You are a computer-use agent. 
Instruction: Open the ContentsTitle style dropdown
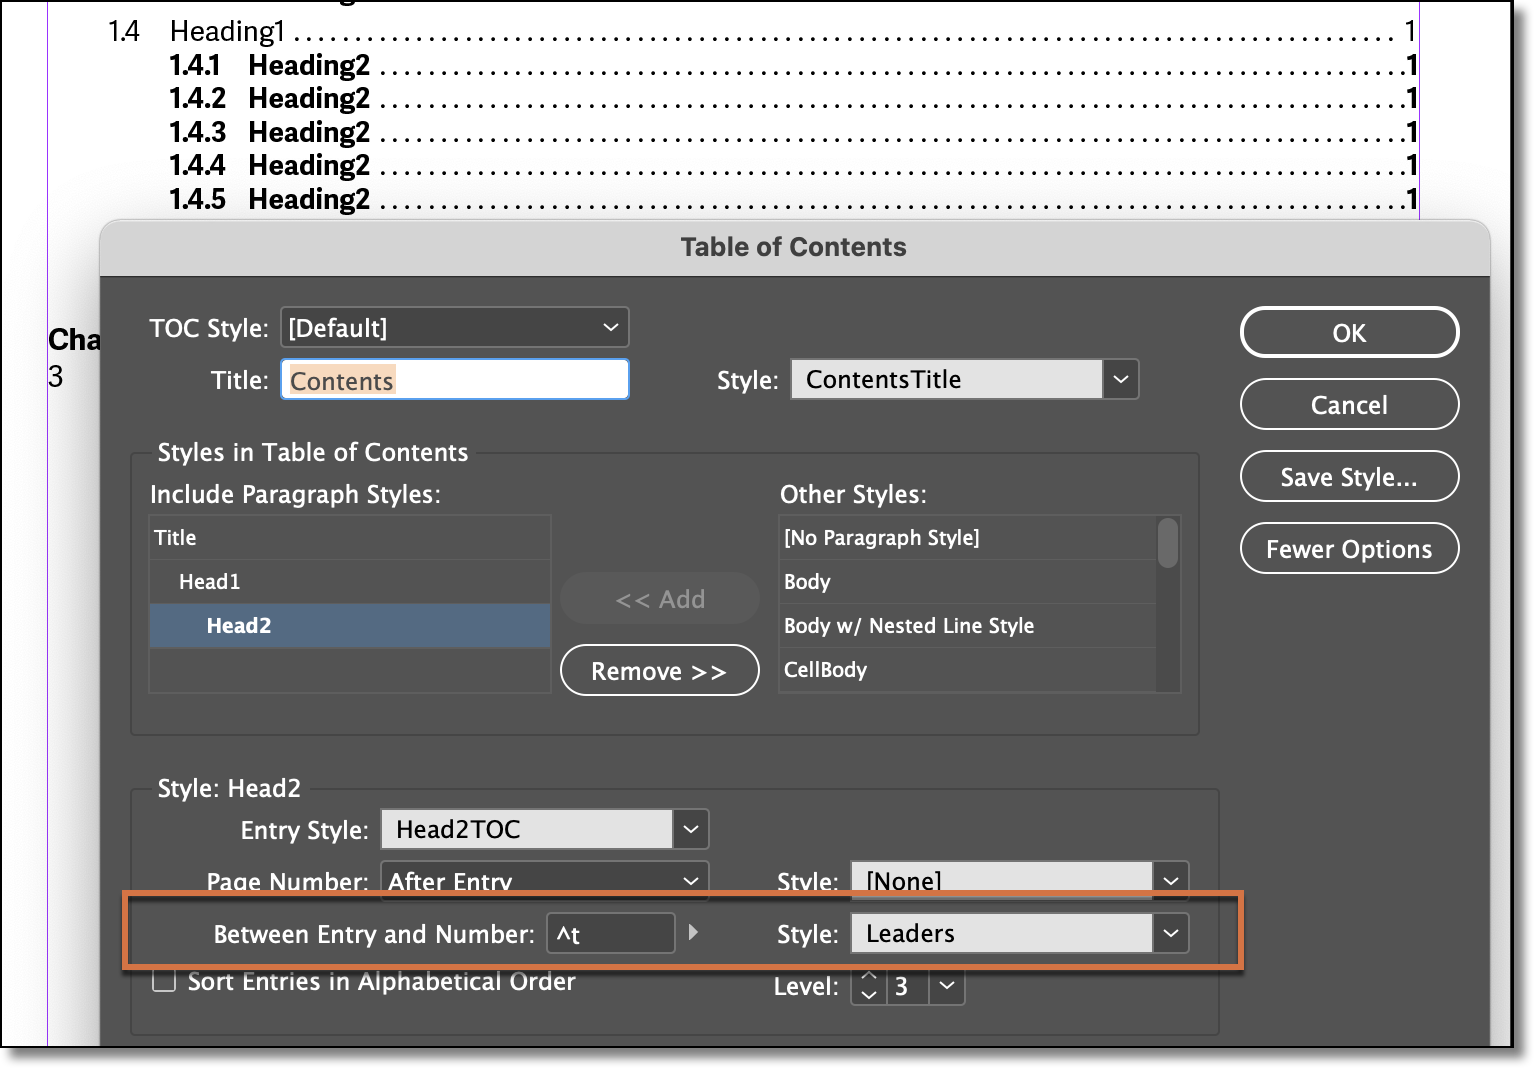(x=1120, y=379)
